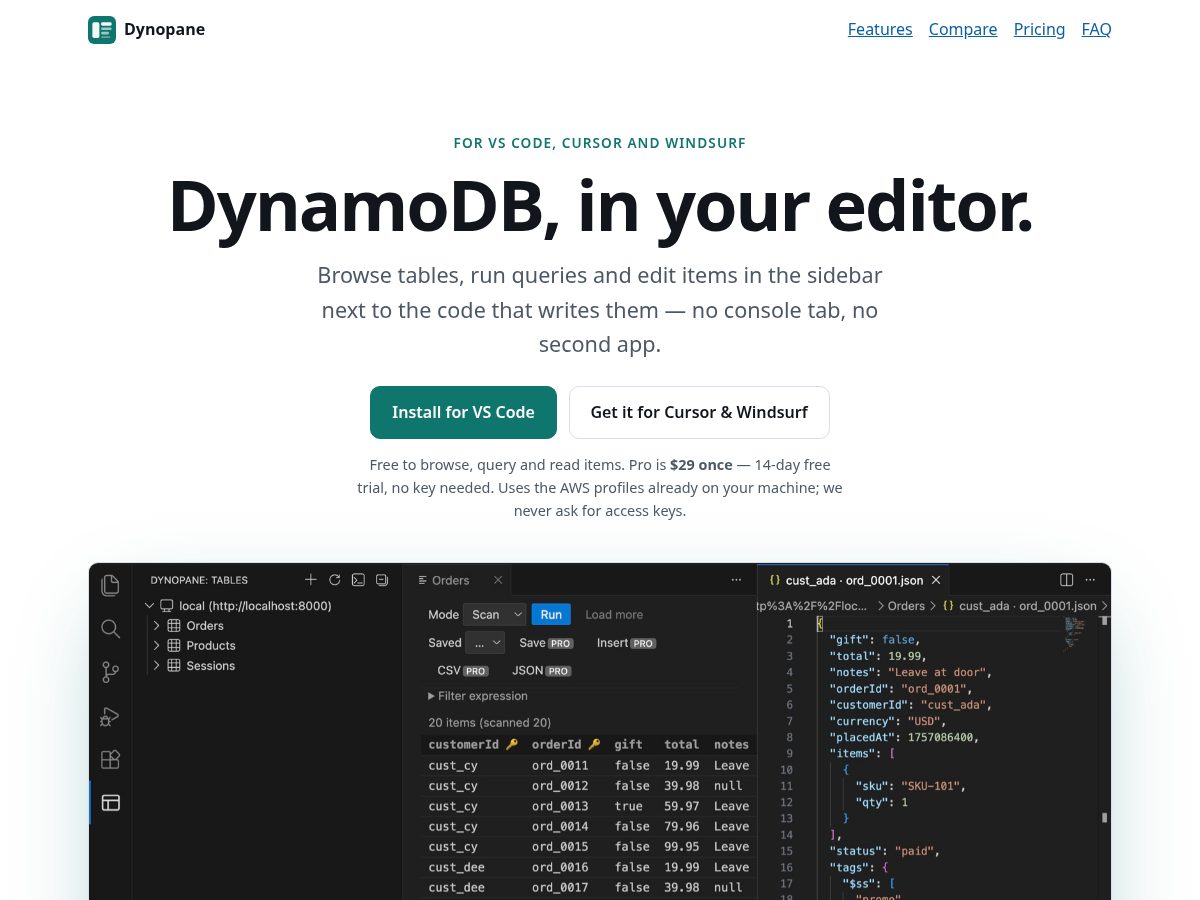Viewport: 1200px width, 900px height.
Task: Collapse the local (http://localhost:8000) node
Action: pyautogui.click(x=150, y=606)
